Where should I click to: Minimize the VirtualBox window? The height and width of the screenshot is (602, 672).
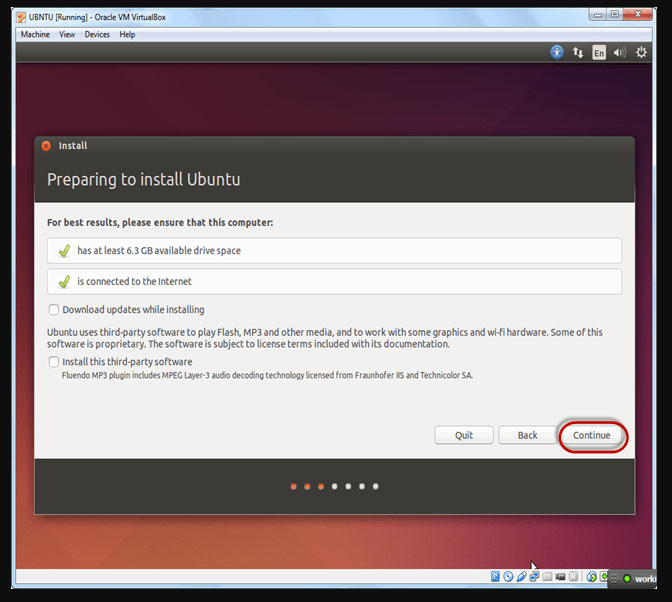(x=598, y=15)
